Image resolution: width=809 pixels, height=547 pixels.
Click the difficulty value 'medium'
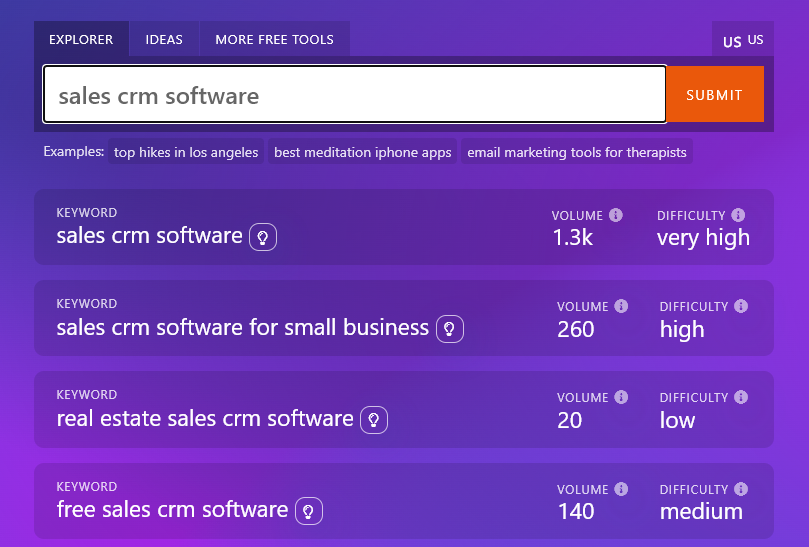pyautogui.click(x=701, y=511)
